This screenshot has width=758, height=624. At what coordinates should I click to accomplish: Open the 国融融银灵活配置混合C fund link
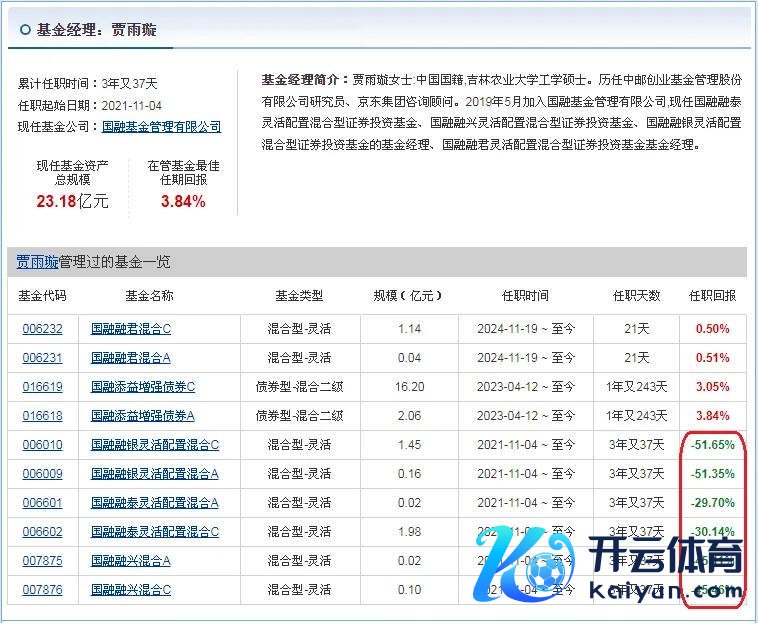pos(155,444)
